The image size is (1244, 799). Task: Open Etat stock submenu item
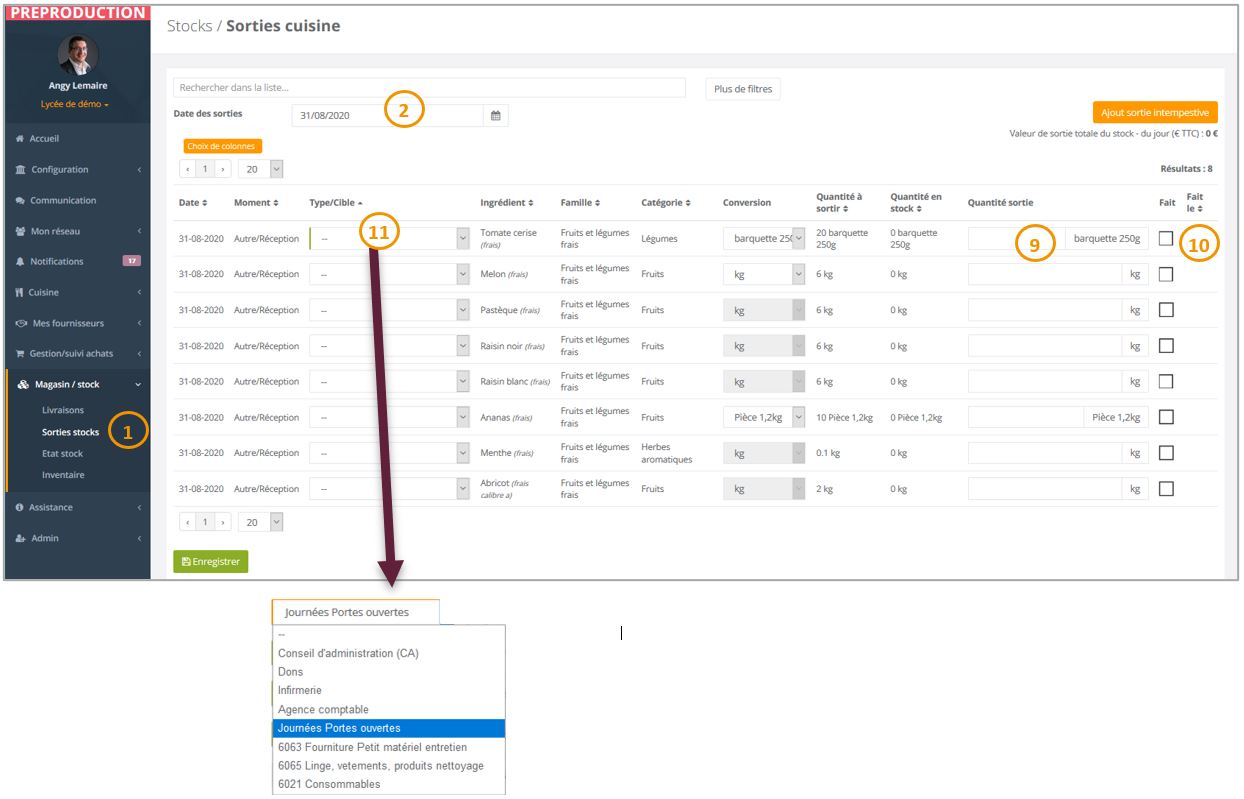tap(63, 454)
